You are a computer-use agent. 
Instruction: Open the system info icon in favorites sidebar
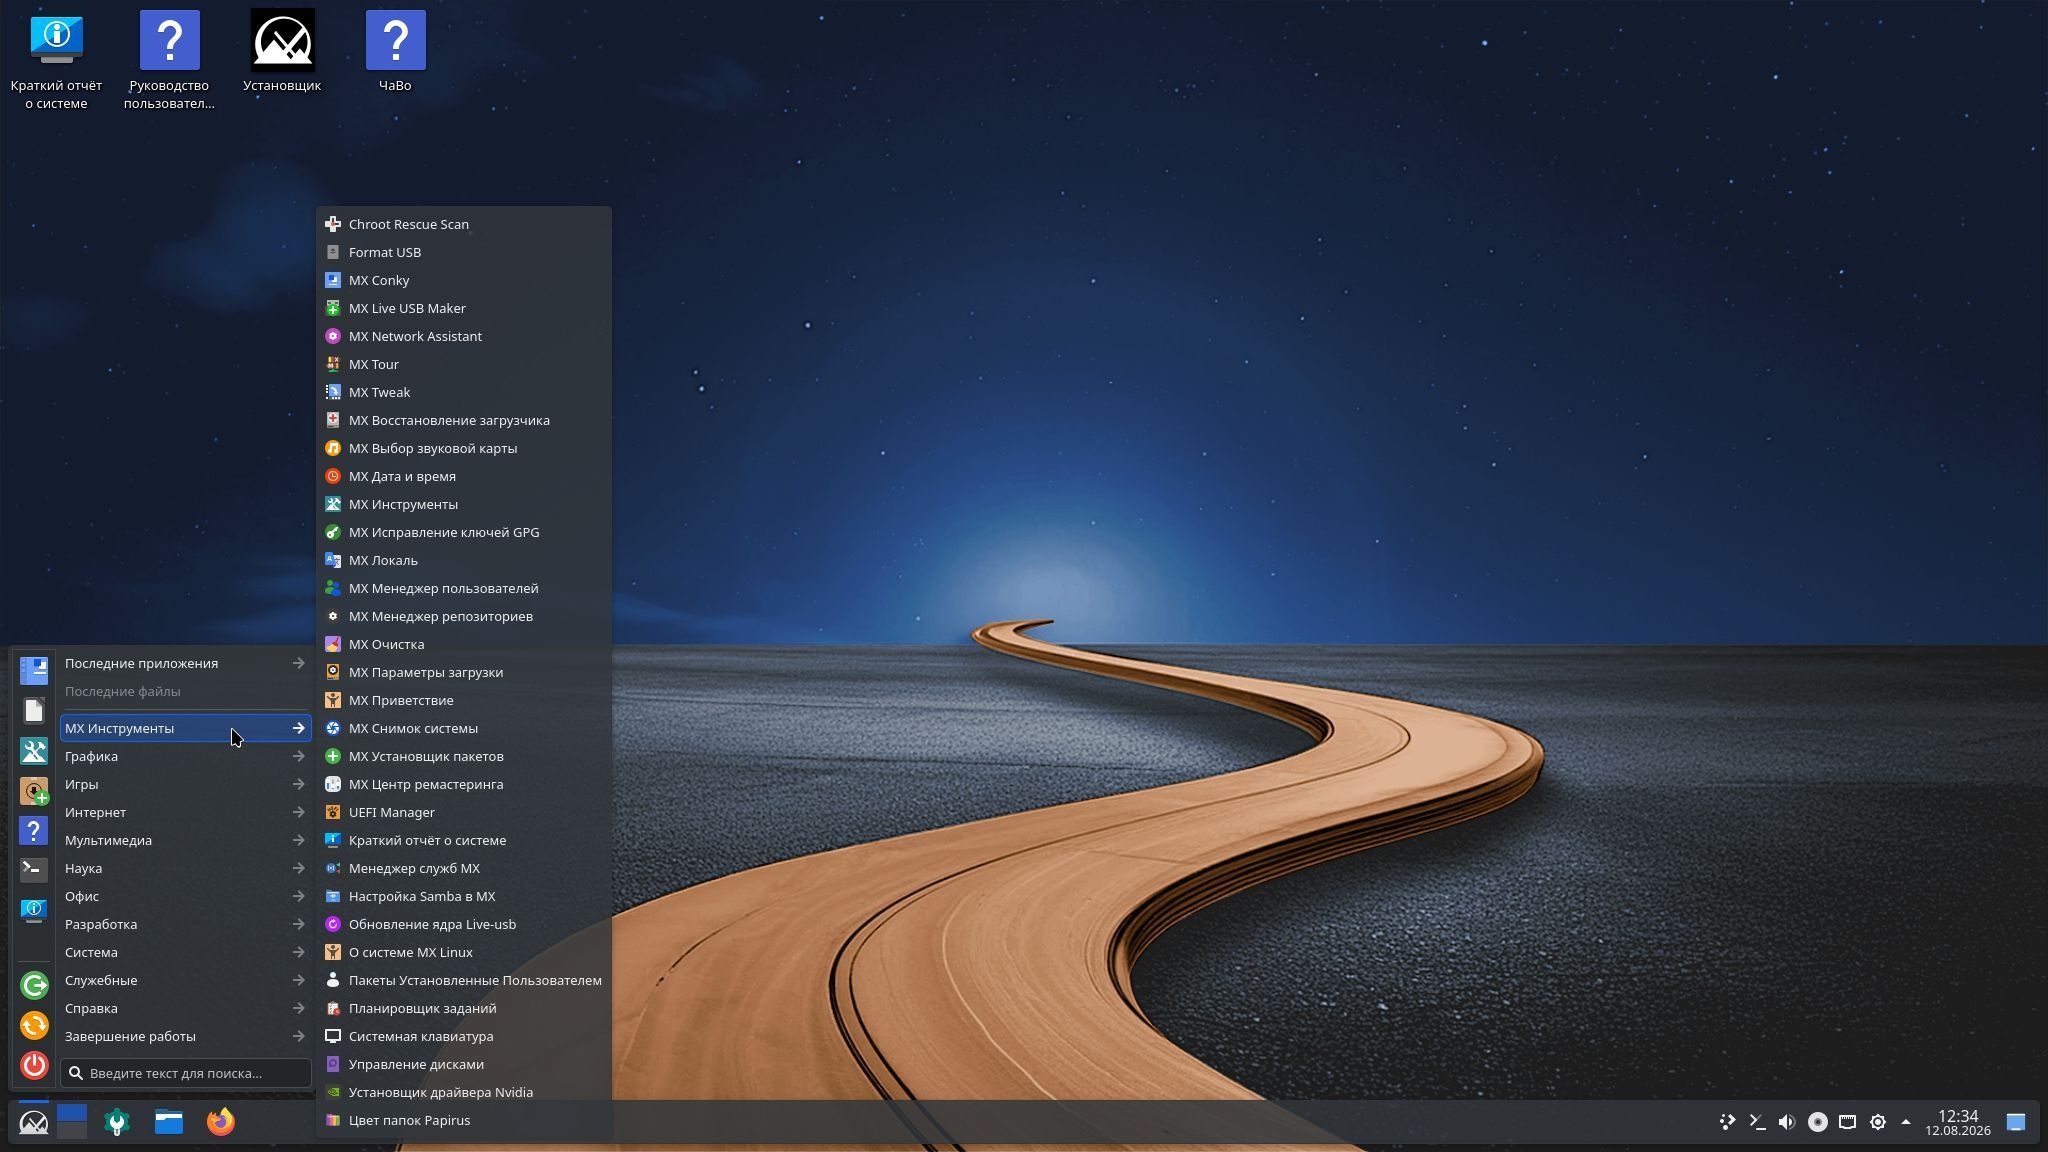tap(34, 910)
